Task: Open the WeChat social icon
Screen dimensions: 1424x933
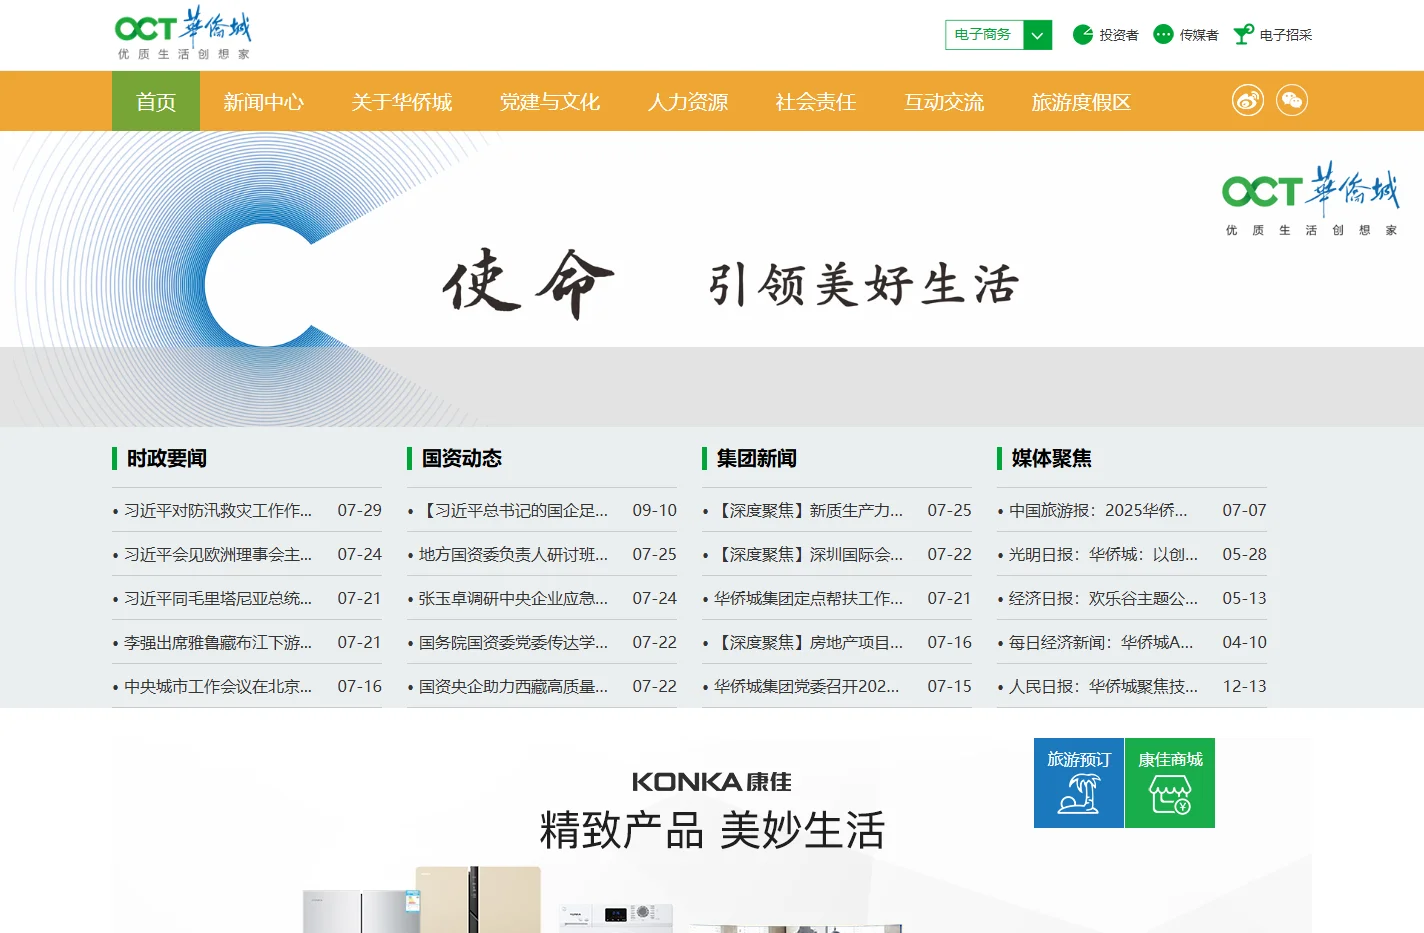Action: coord(1292,100)
